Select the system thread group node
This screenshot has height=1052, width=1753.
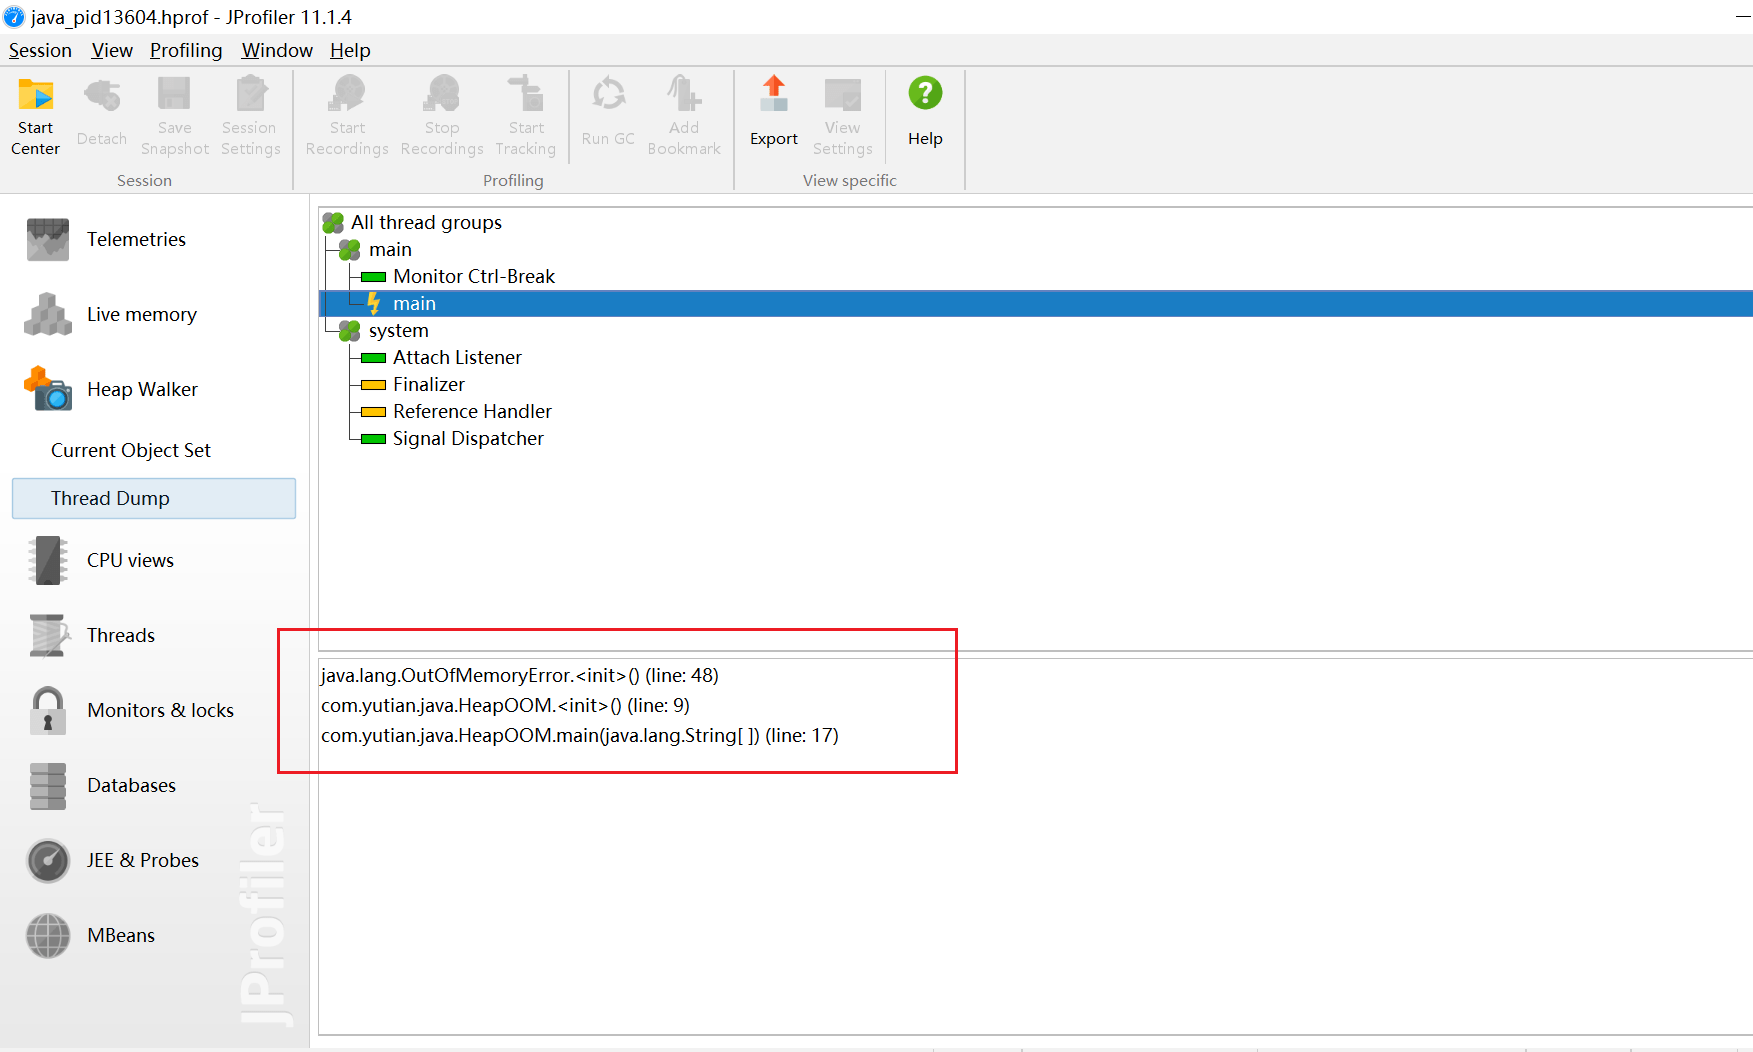click(x=398, y=331)
